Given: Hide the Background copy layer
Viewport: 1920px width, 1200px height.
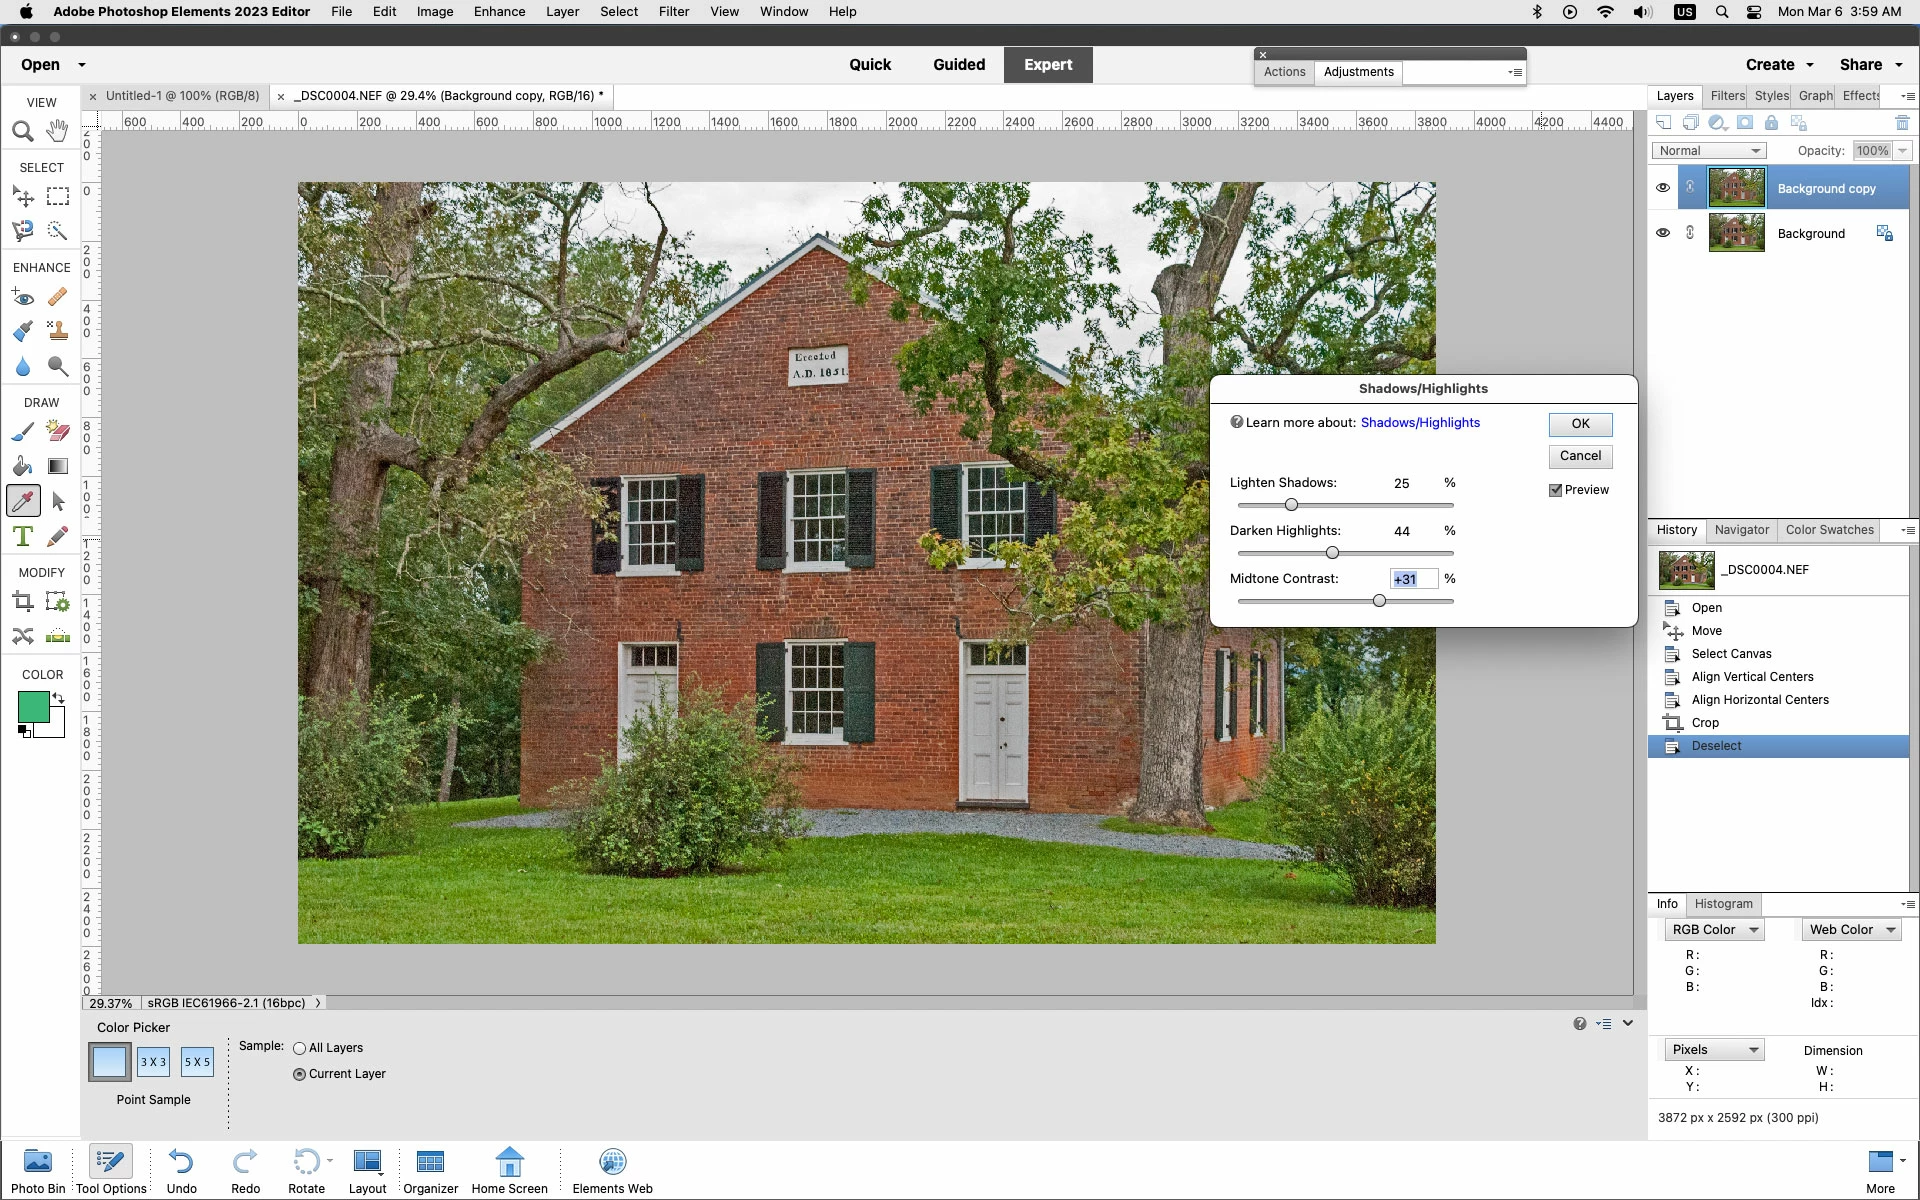Looking at the screenshot, I should click(x=1662, y=188).
